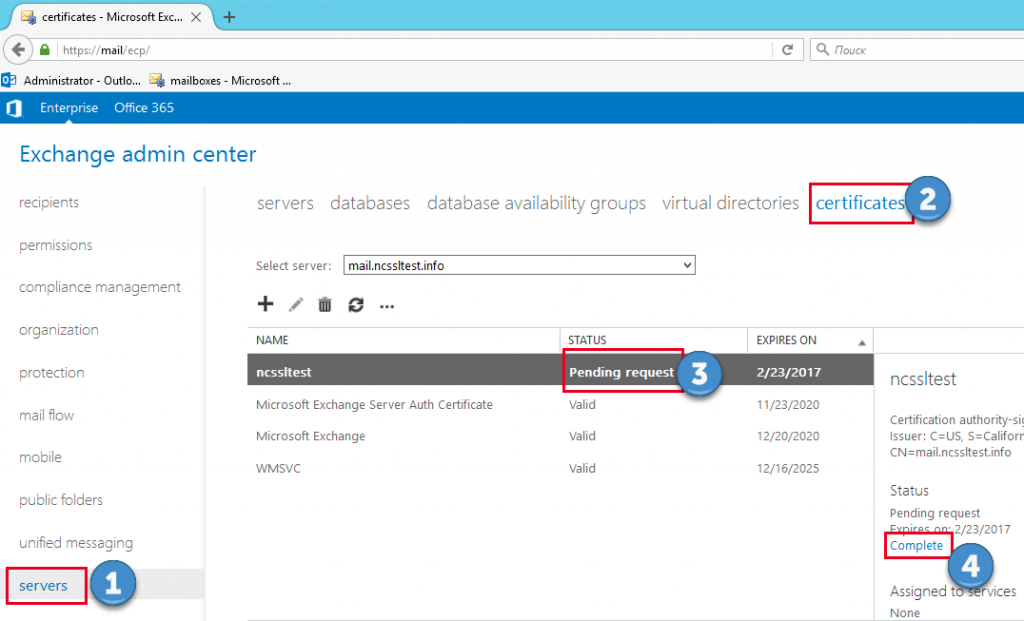Close the certificates browser tab
The image size is (1024, 621).
point(196,17)
